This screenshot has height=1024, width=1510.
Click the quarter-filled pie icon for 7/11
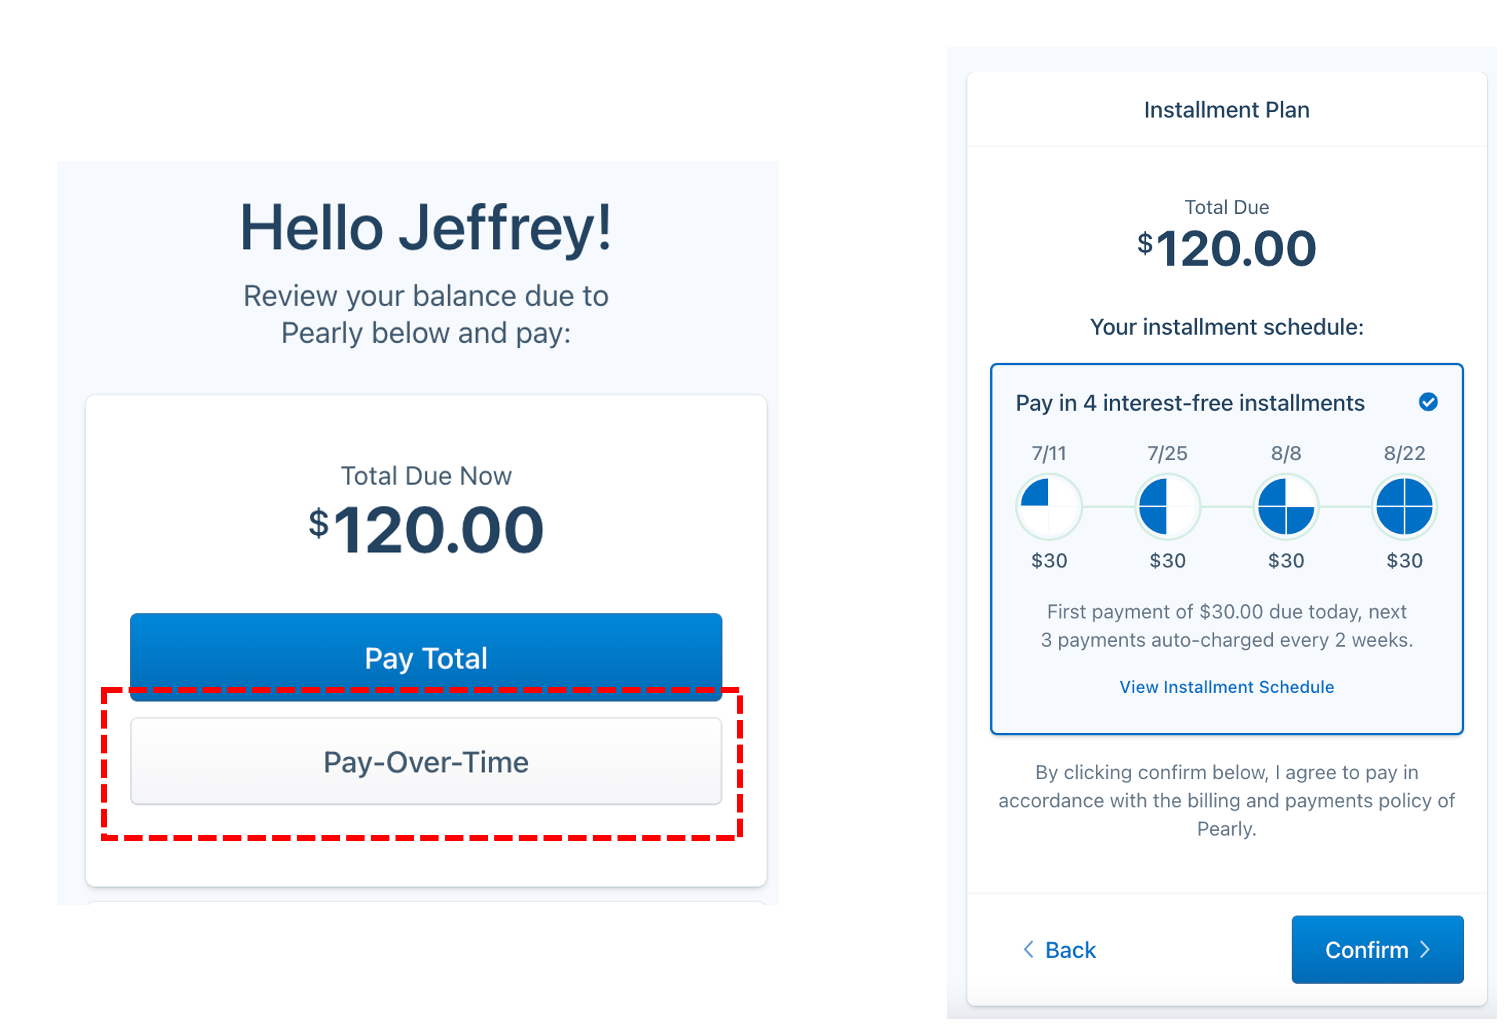click(1049, 507)
